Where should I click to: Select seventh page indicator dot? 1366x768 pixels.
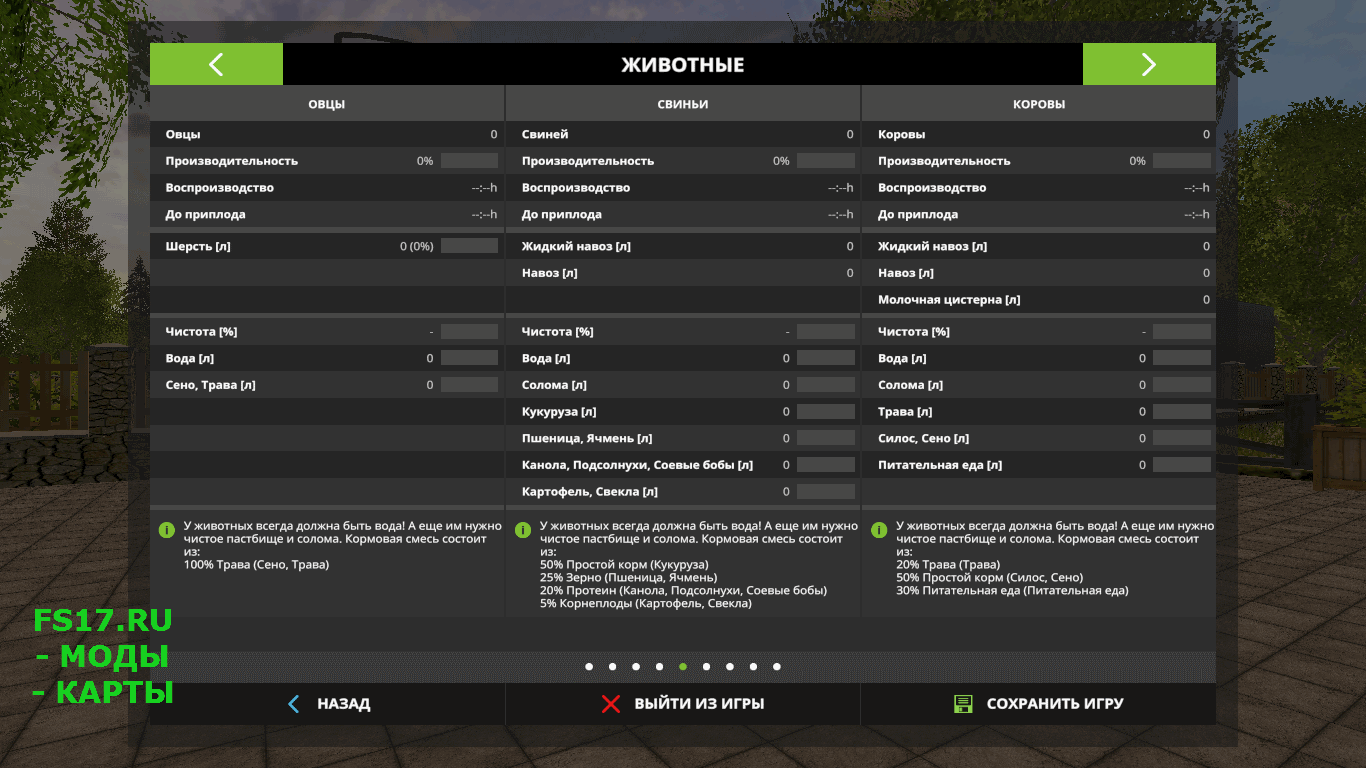(x=730, y=666)
